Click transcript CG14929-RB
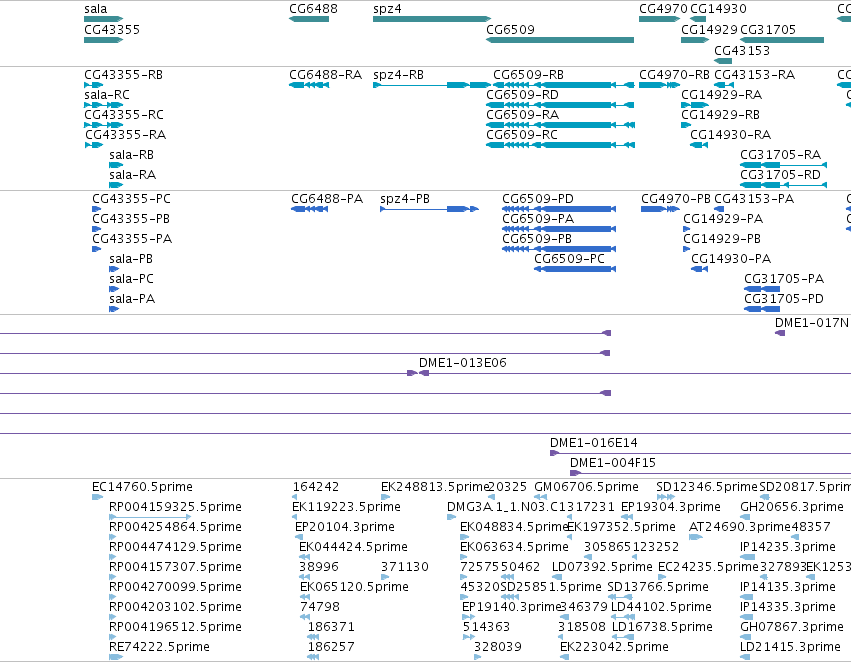Viewport: 851px width, 662px height. (x=686, y=125)
